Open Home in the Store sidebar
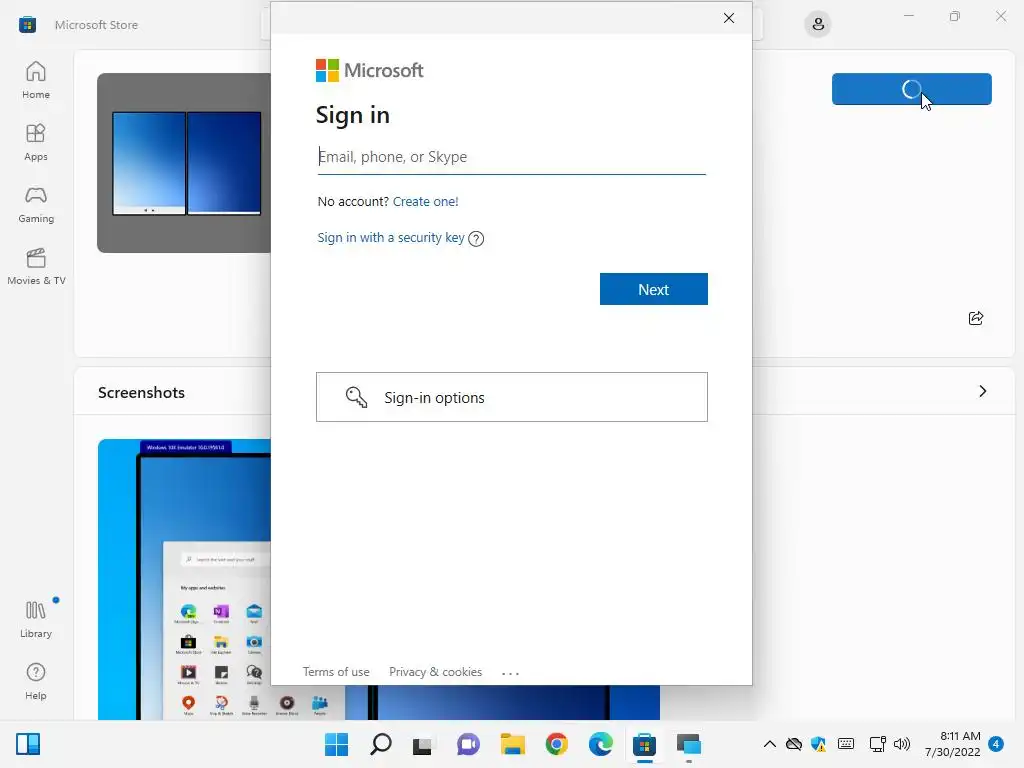The width and height of the screenshot is (1024, 768). coord(36,80)
